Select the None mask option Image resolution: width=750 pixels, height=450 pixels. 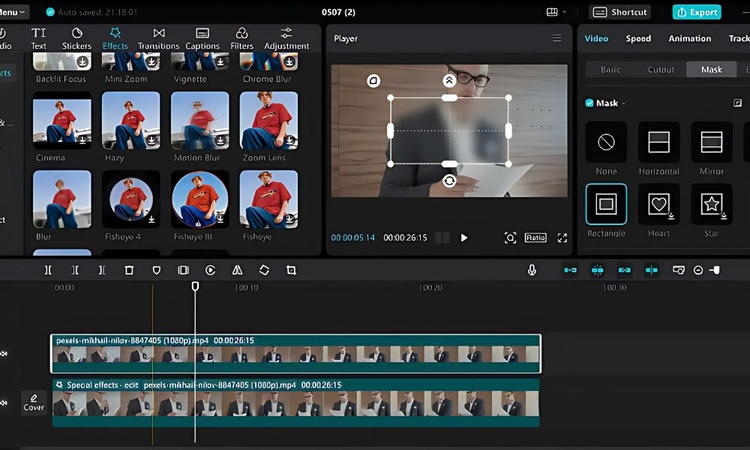606,142
